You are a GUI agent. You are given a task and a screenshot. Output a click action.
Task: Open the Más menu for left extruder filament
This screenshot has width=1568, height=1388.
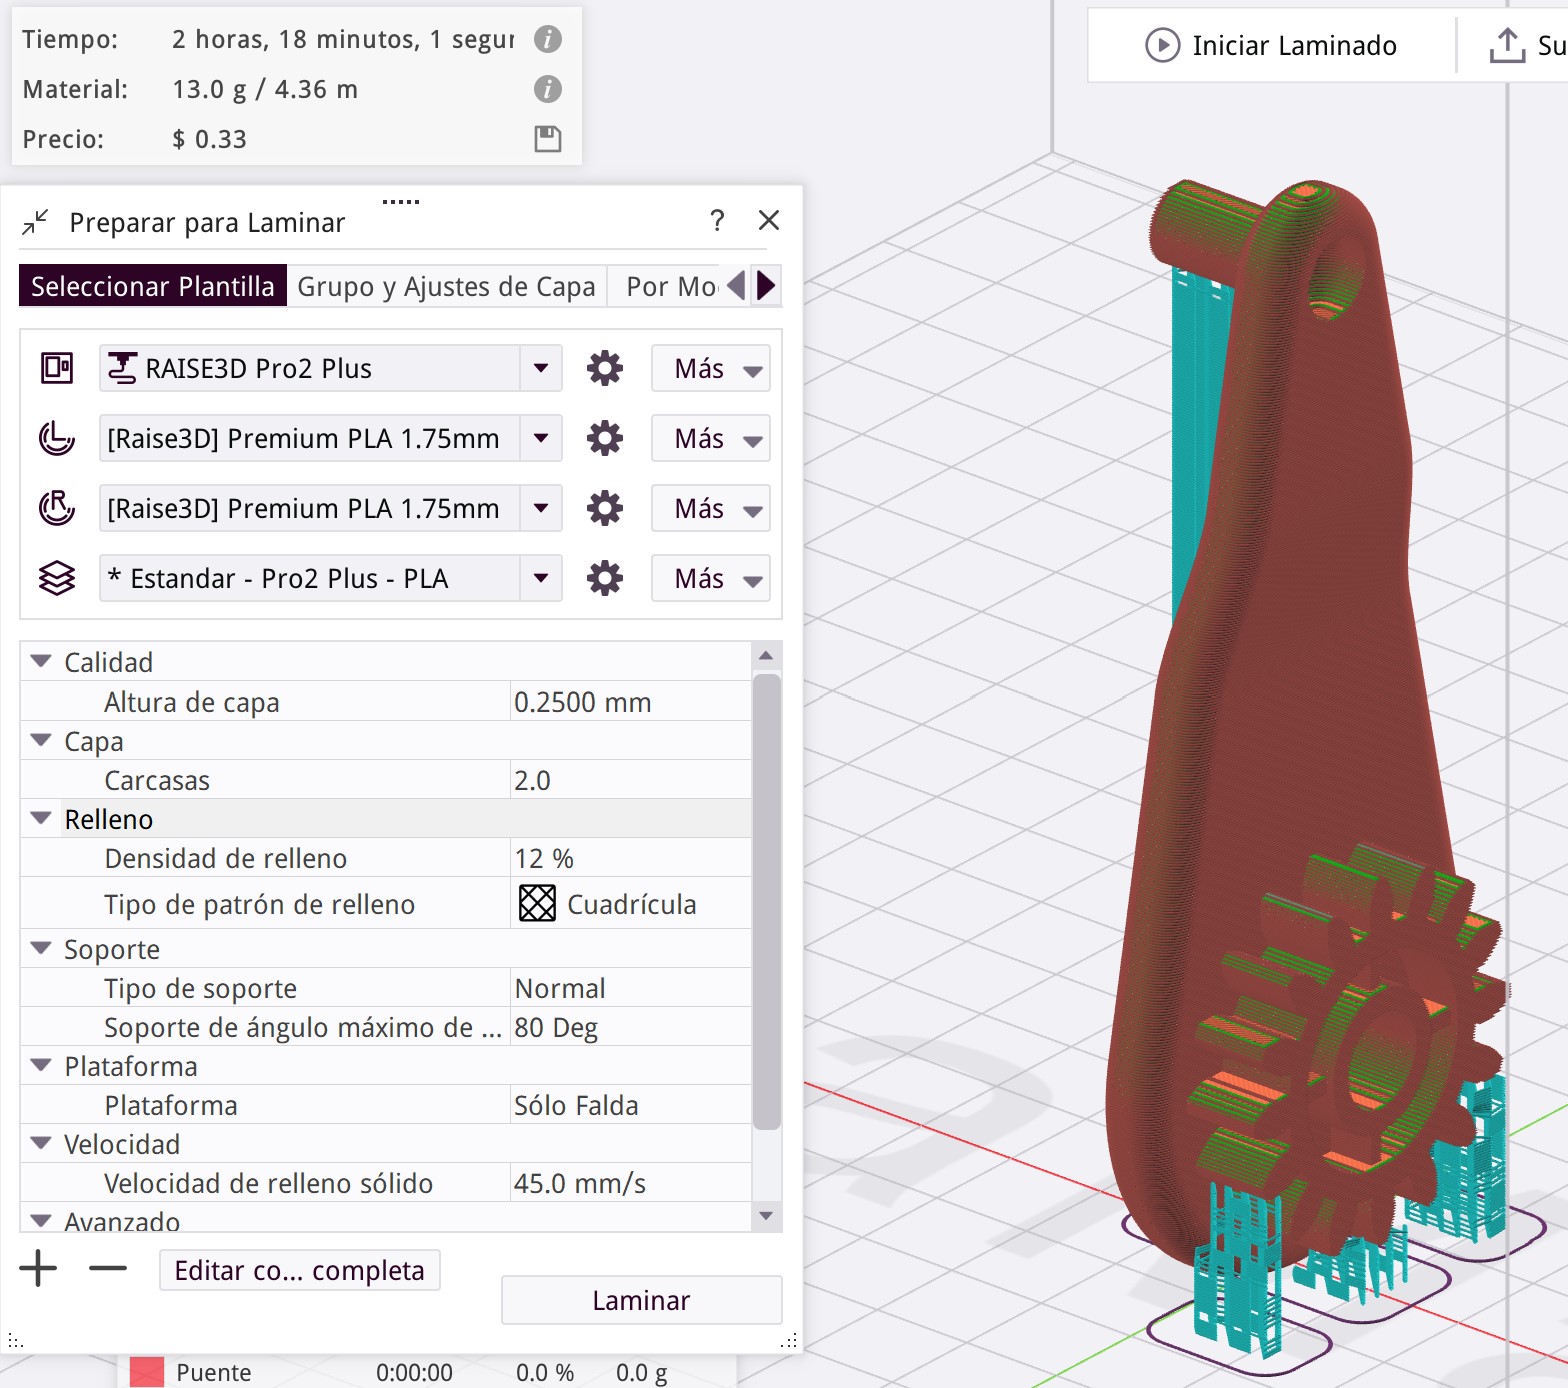(x=711, y=439)
